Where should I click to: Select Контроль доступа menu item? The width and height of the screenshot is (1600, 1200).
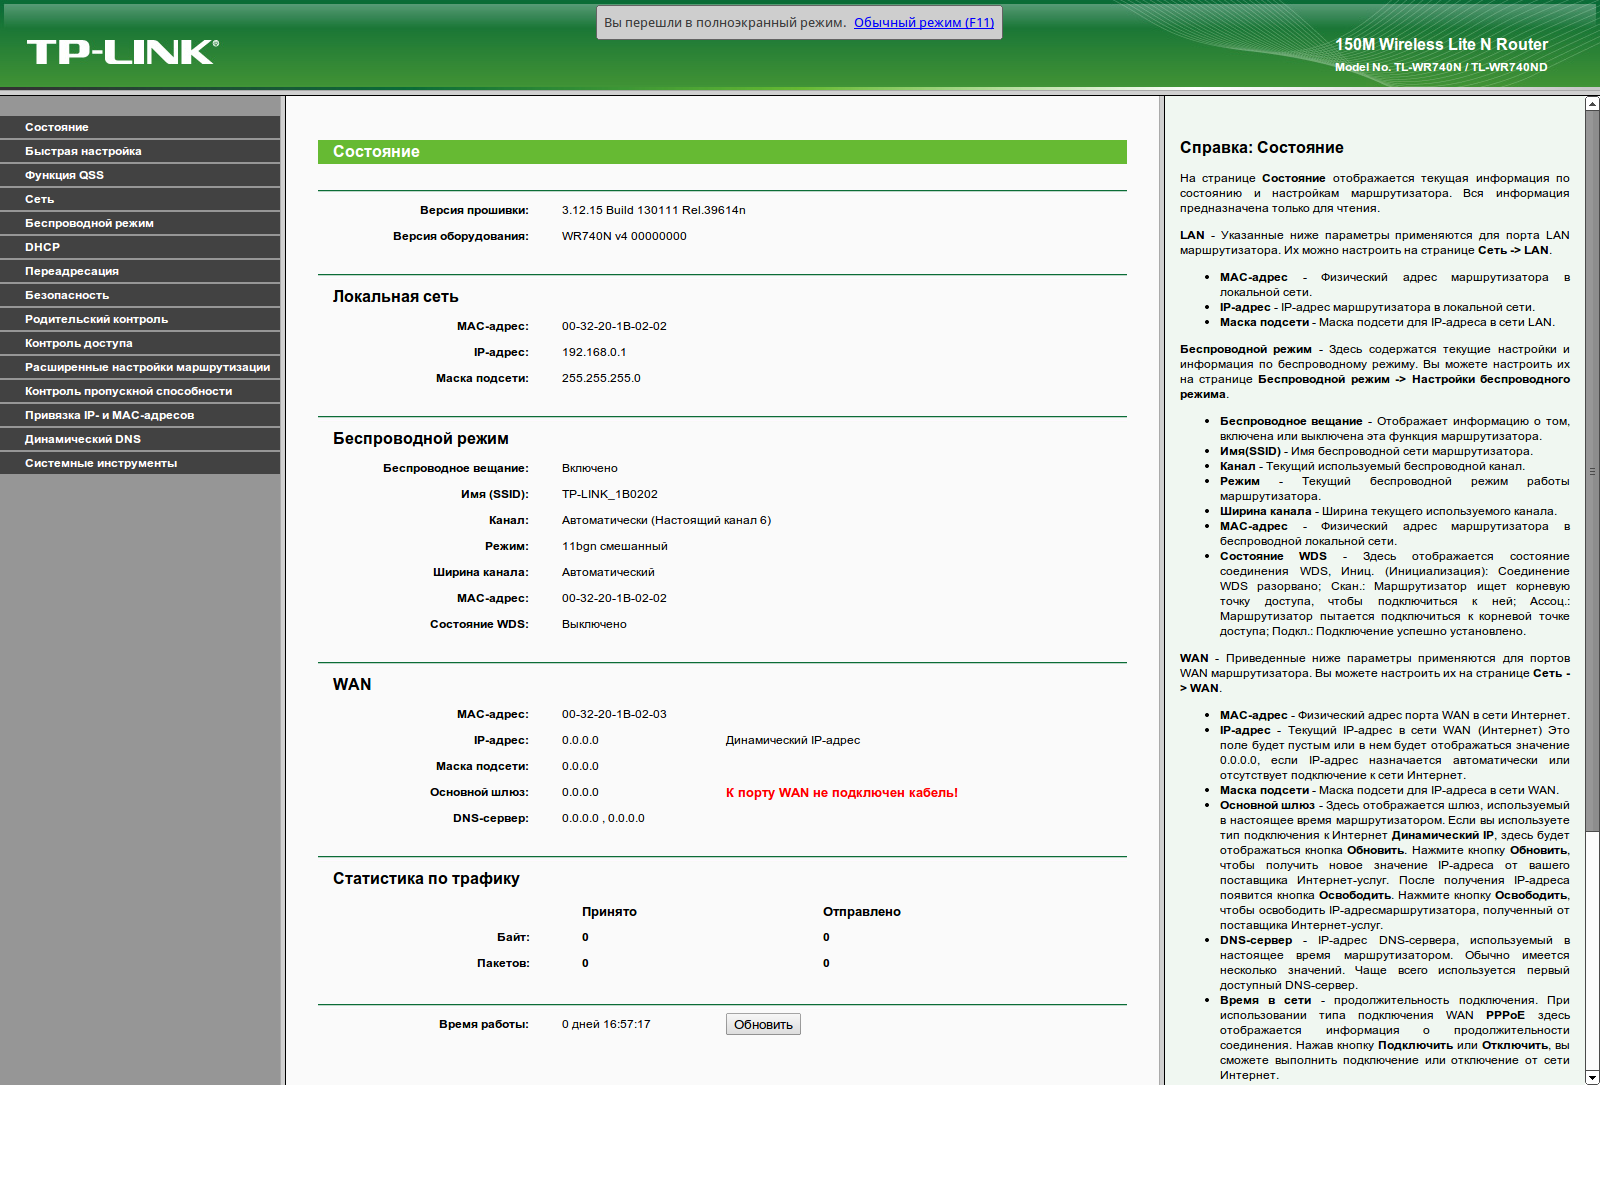coord(79,343)
